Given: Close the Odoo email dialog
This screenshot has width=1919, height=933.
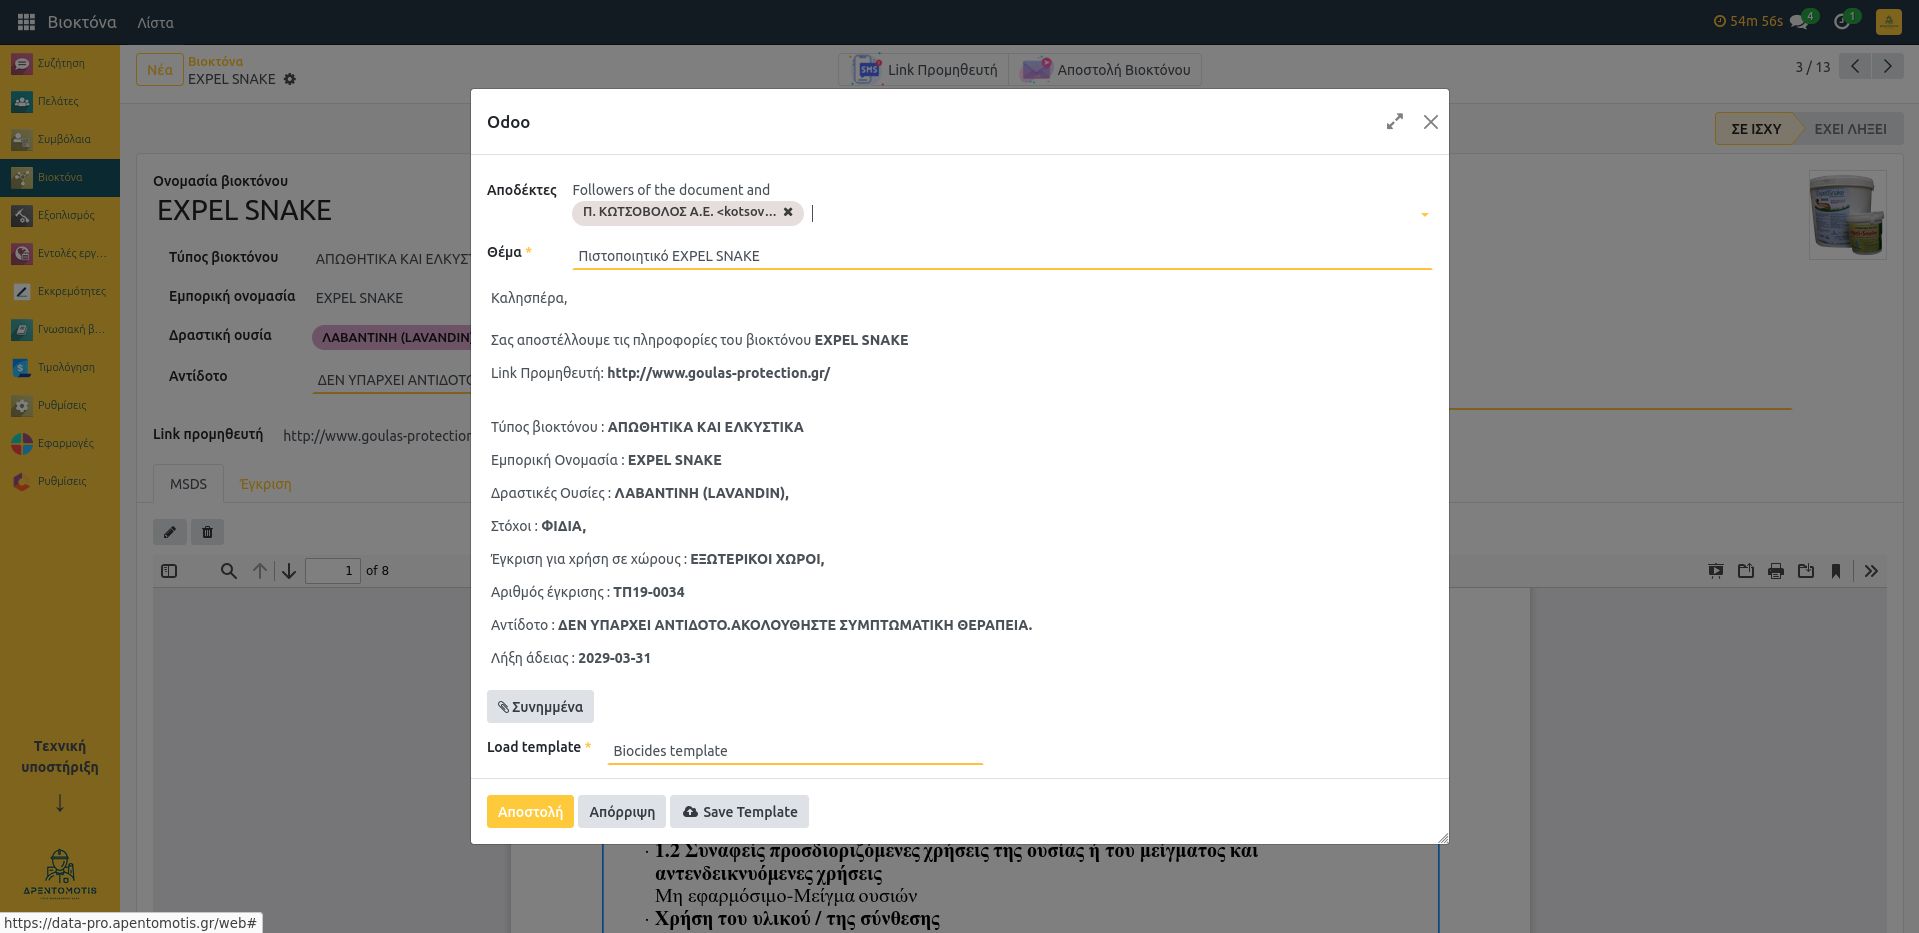Looking at the screenshot, I should pos(1431,122).
